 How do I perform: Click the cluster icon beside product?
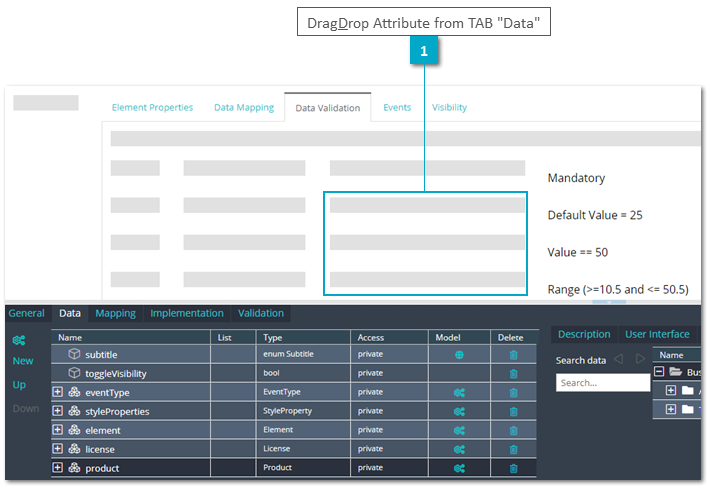pyautogui.click(x=74, y=467)
